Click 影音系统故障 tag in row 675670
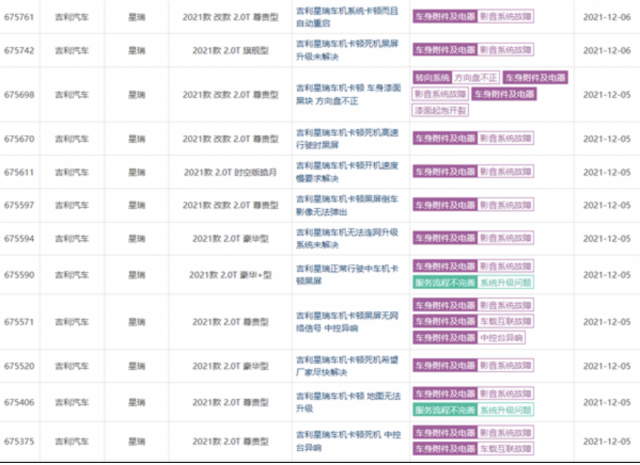Viewport: 640px width, 465px height. [505, 138]
